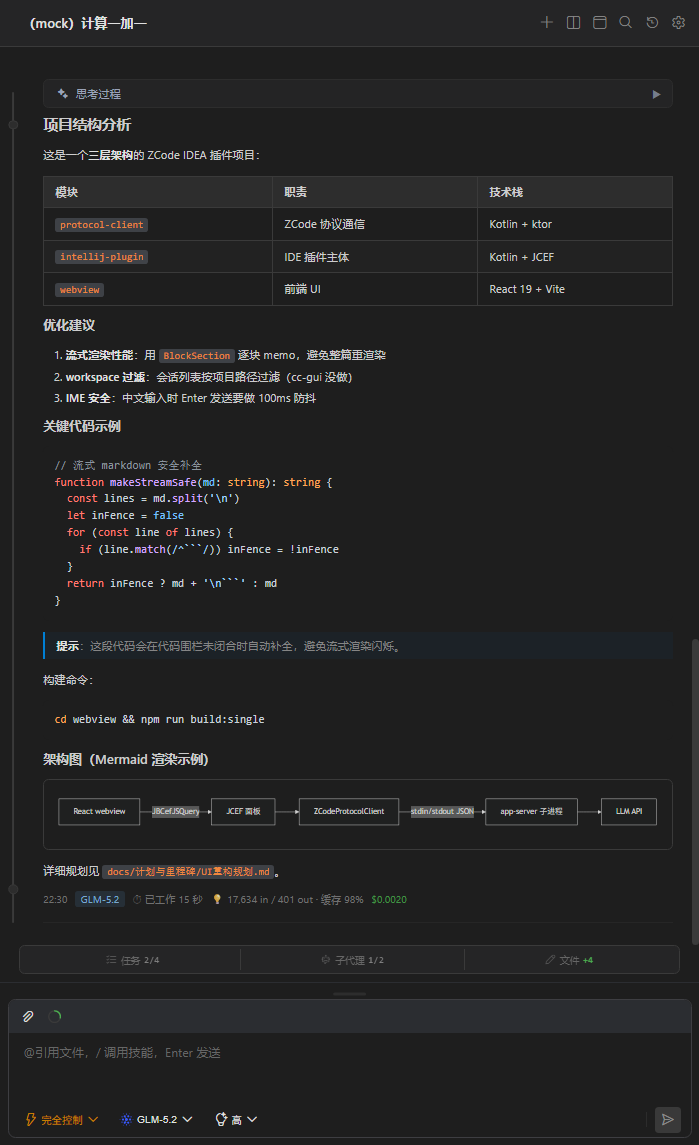The image size is (699, 1145).
Task: Click the protocol-client code tag
Action: 102,225
